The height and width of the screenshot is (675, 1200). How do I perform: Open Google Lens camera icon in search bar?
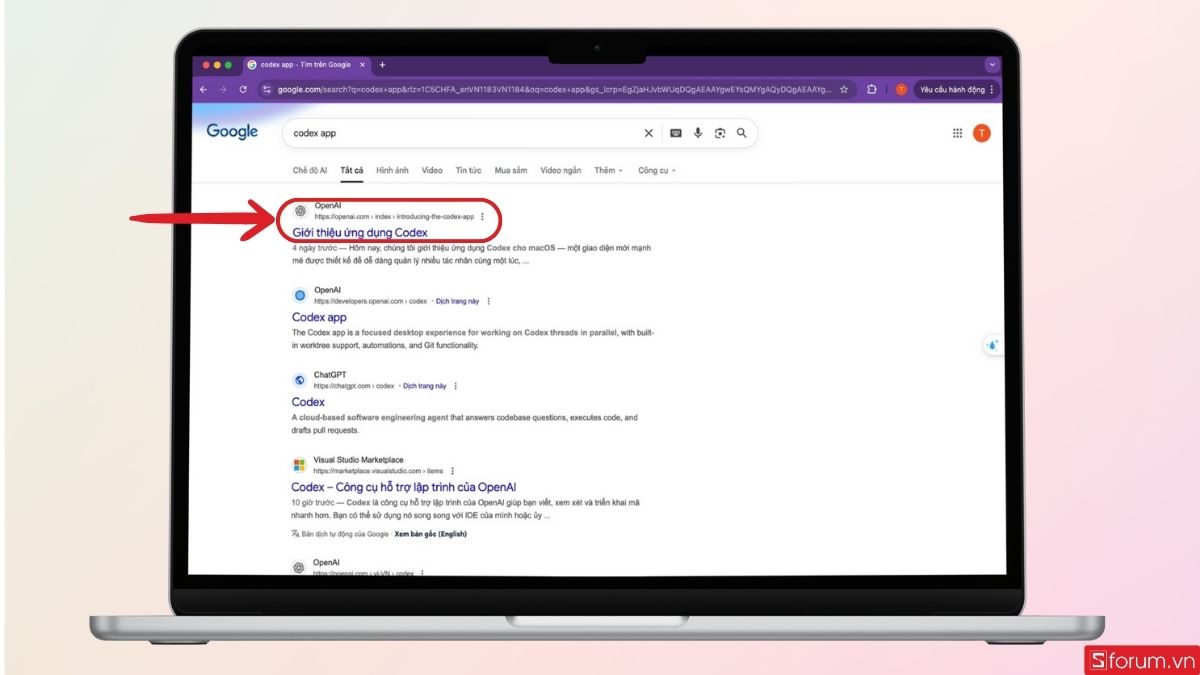pyautogui.click(x=720, y=132)
